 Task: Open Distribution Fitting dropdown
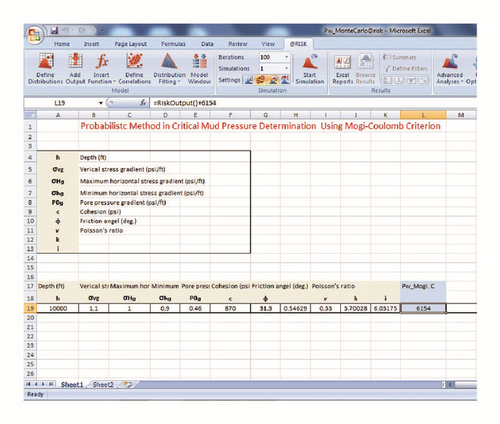(169, 69)
